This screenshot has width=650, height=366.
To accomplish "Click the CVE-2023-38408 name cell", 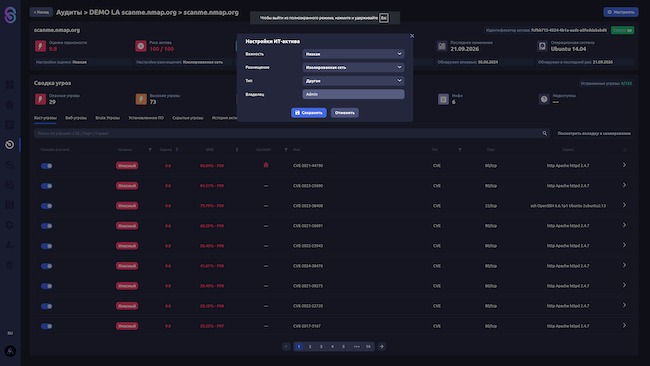I will (308, 206).
